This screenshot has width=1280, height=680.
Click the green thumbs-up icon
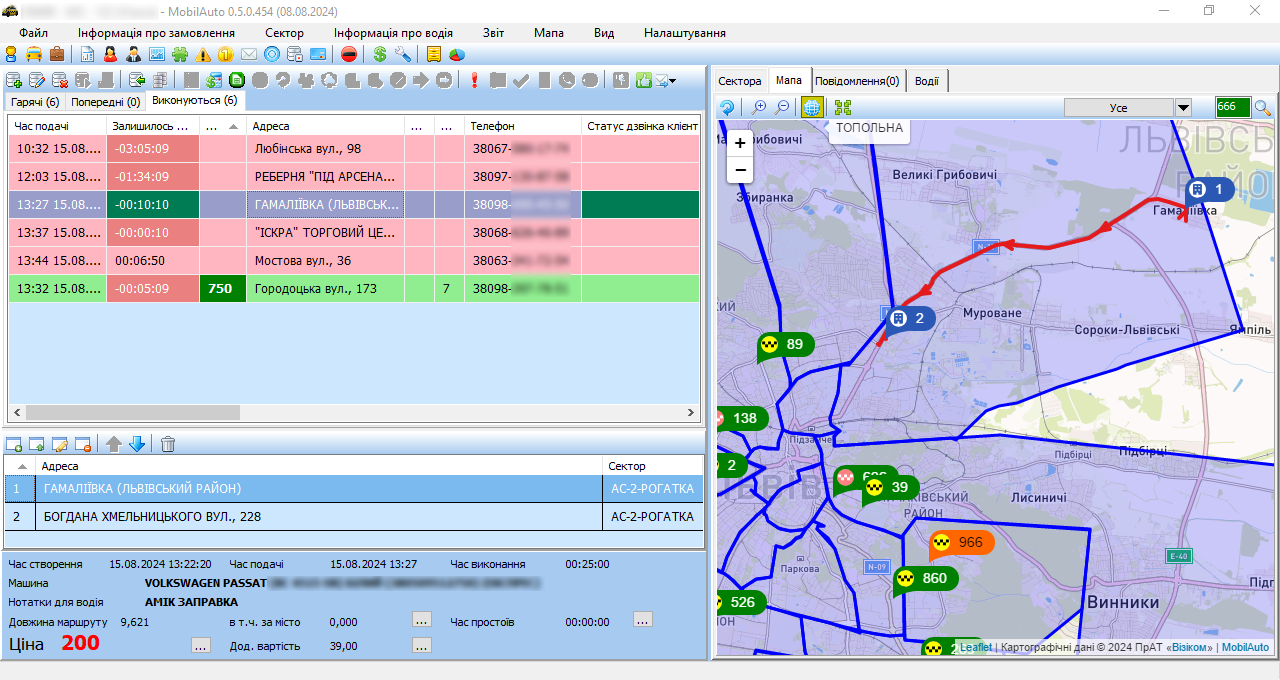[643, 81]
